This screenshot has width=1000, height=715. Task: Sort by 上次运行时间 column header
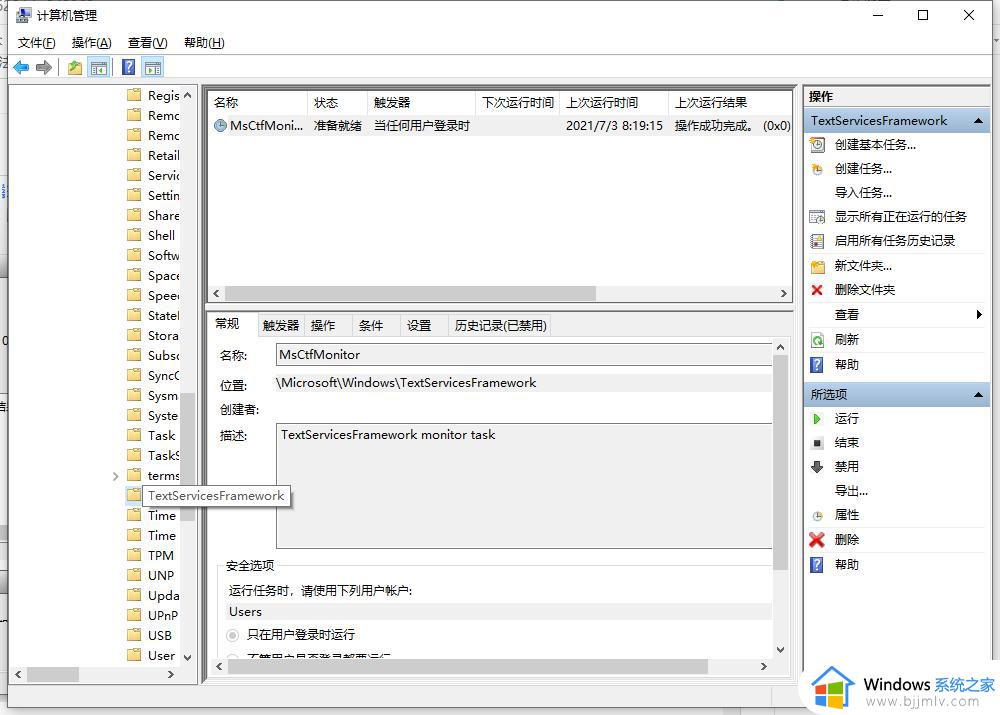click(614, 103)
